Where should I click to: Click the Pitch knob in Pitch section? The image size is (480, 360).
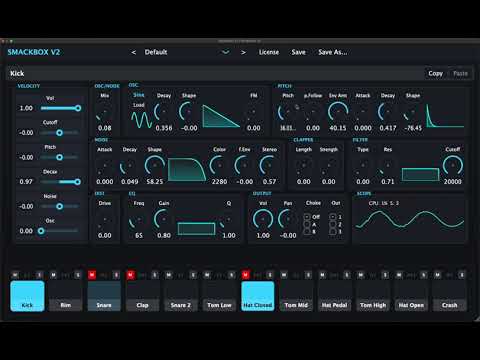point(287,112)
